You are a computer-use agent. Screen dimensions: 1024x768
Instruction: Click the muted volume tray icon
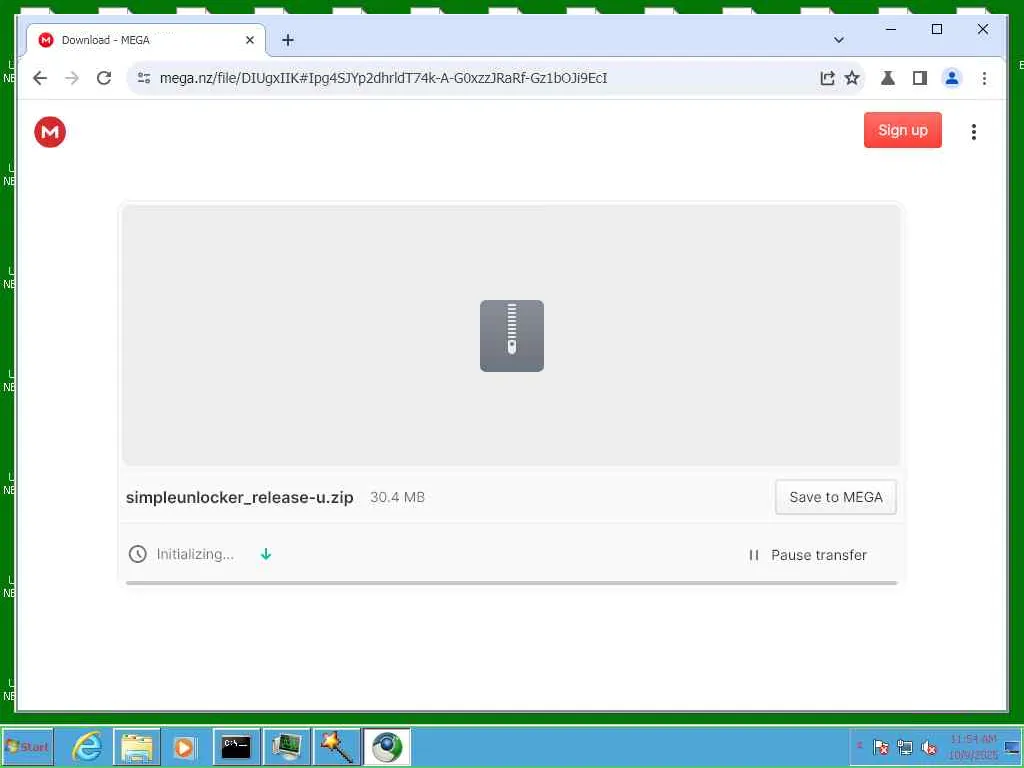pos(928,746)
